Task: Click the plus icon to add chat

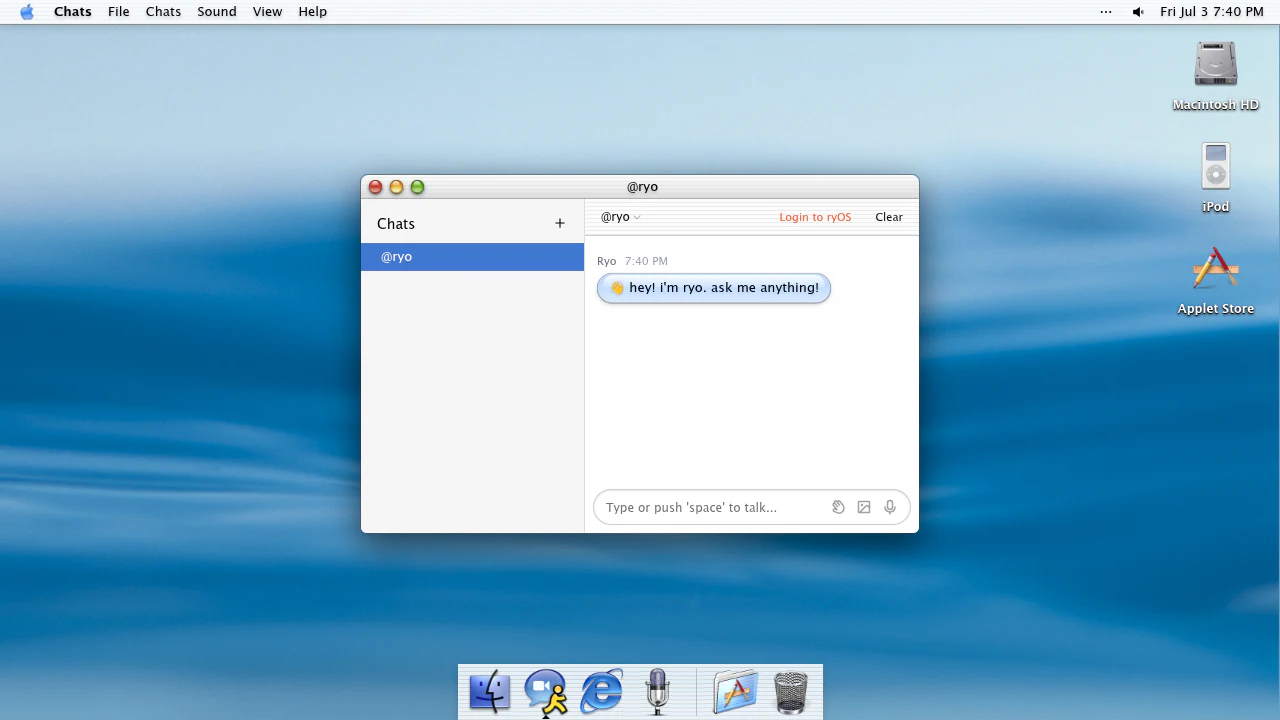Action: [560, 223]
